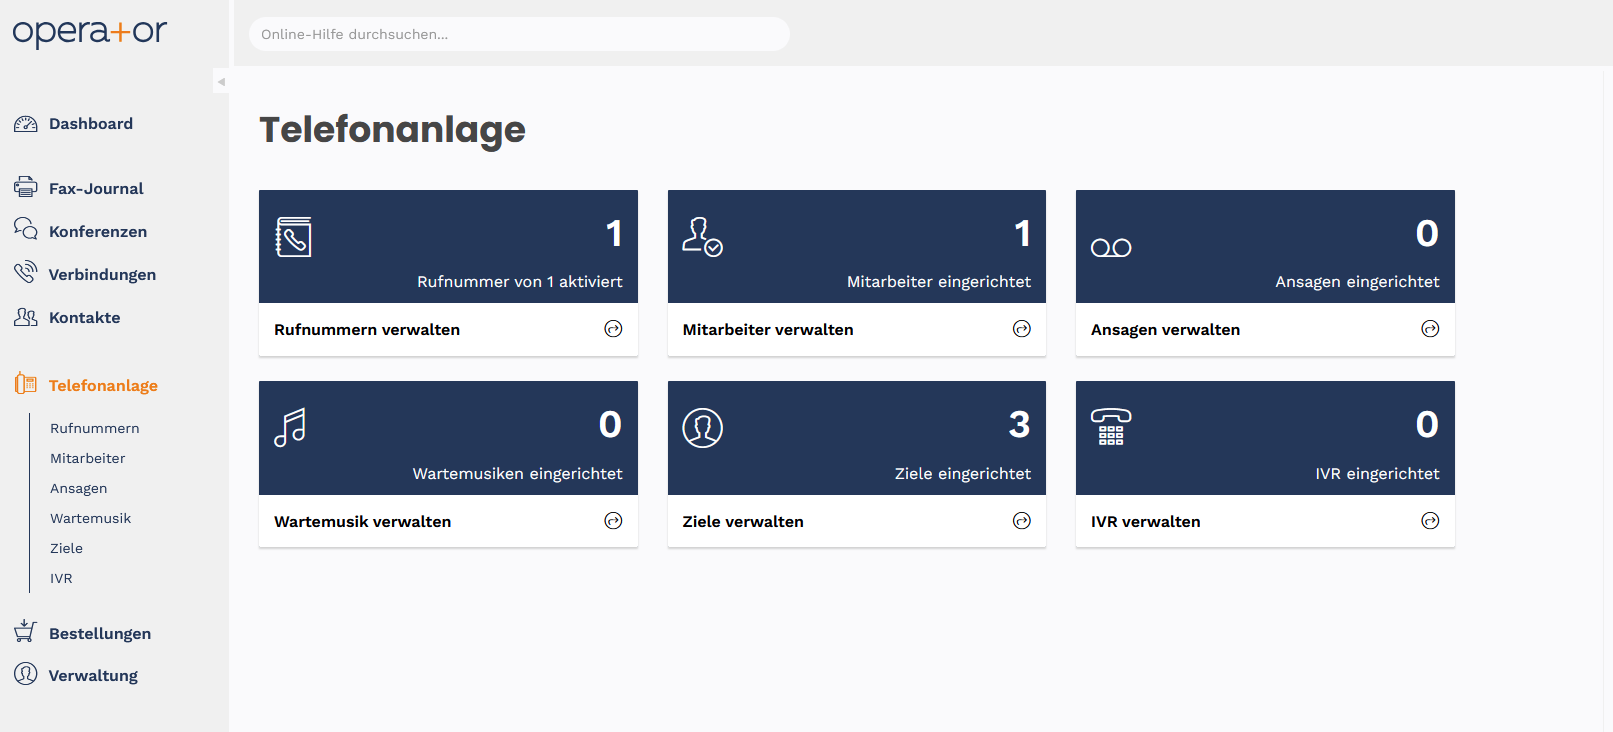This screenshot has height=732, width=1613.
Task: Click the phone book icon on Rufnummer card
Action: [x=293, y=237]
